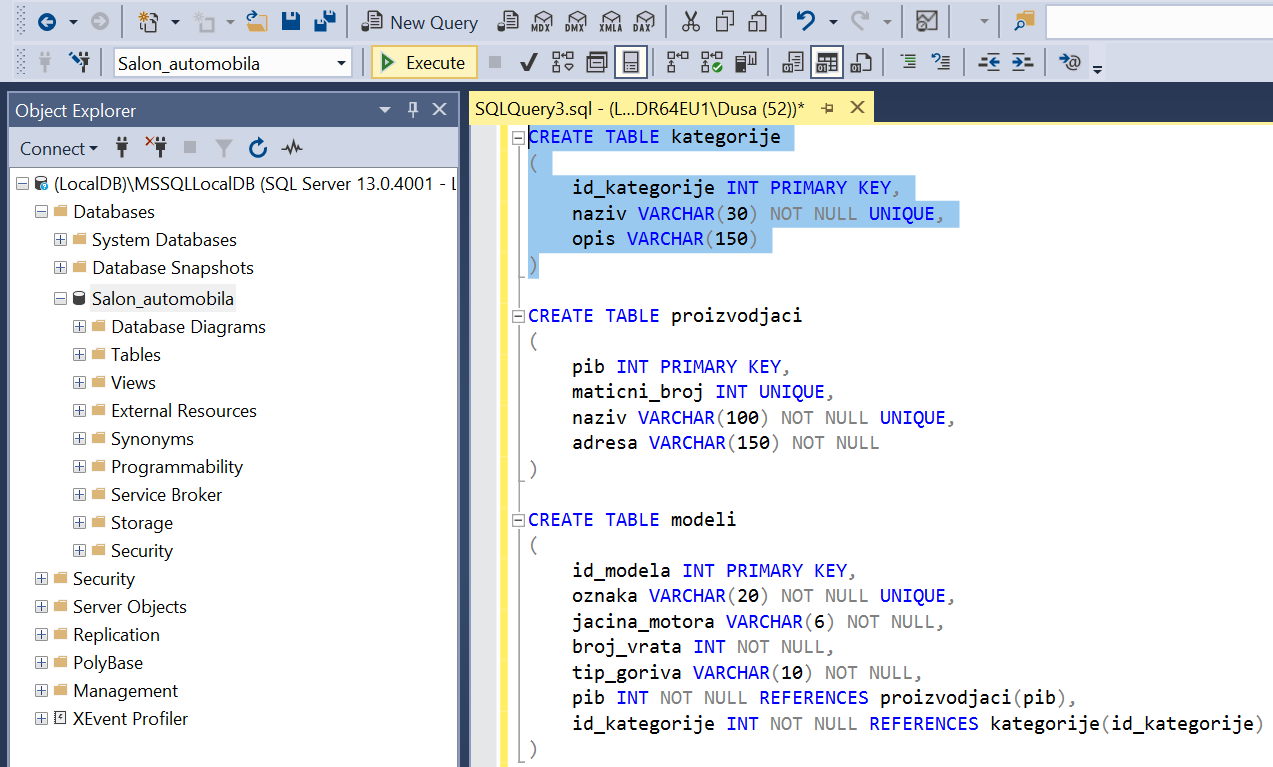Undo the last edit
The image size is (1273, 767).
coord(806,21)
